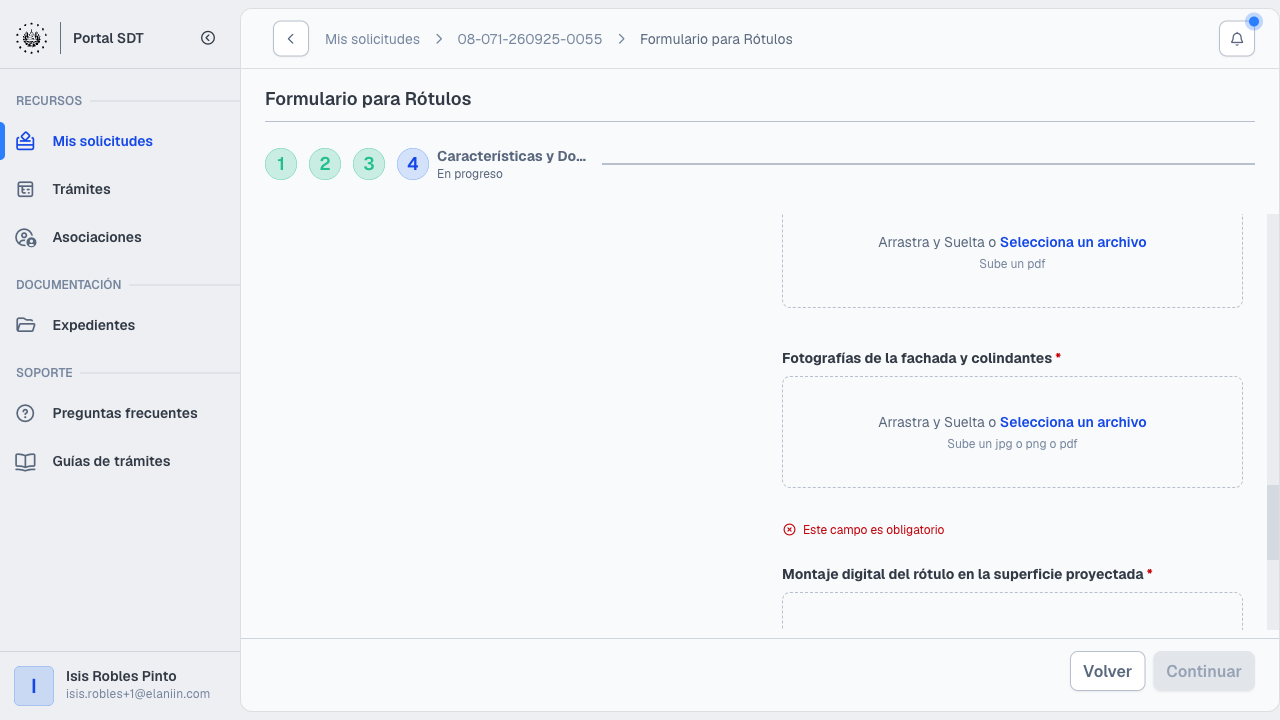This screenshot has height=720, width=1280.
Task: Click the Asociaciones user icon
Action: pos(26,237)
